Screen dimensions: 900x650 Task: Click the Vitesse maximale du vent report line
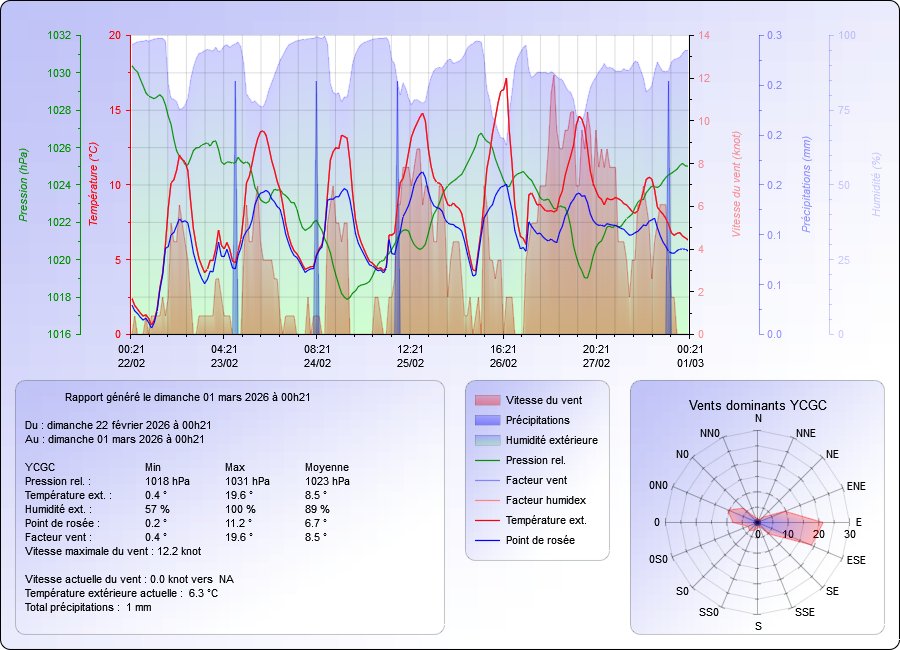pos(113,551)
